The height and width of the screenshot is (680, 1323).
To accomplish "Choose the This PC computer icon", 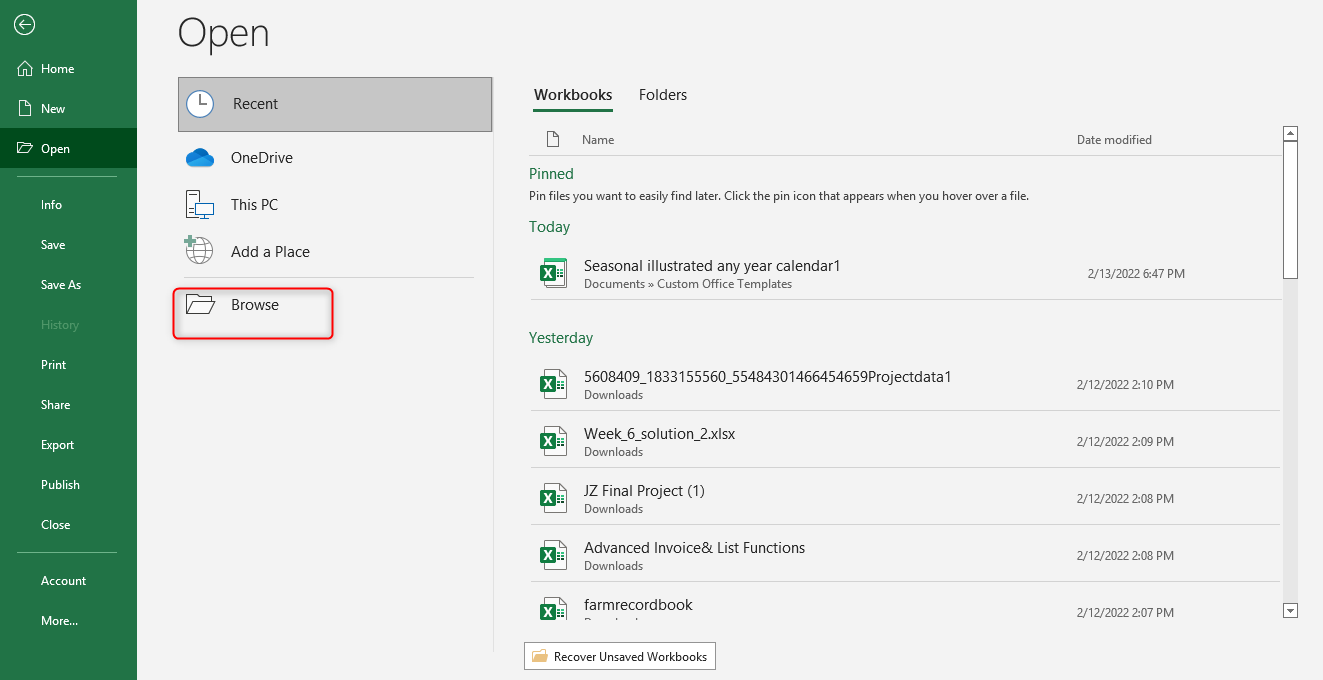I will coord(200,205).
